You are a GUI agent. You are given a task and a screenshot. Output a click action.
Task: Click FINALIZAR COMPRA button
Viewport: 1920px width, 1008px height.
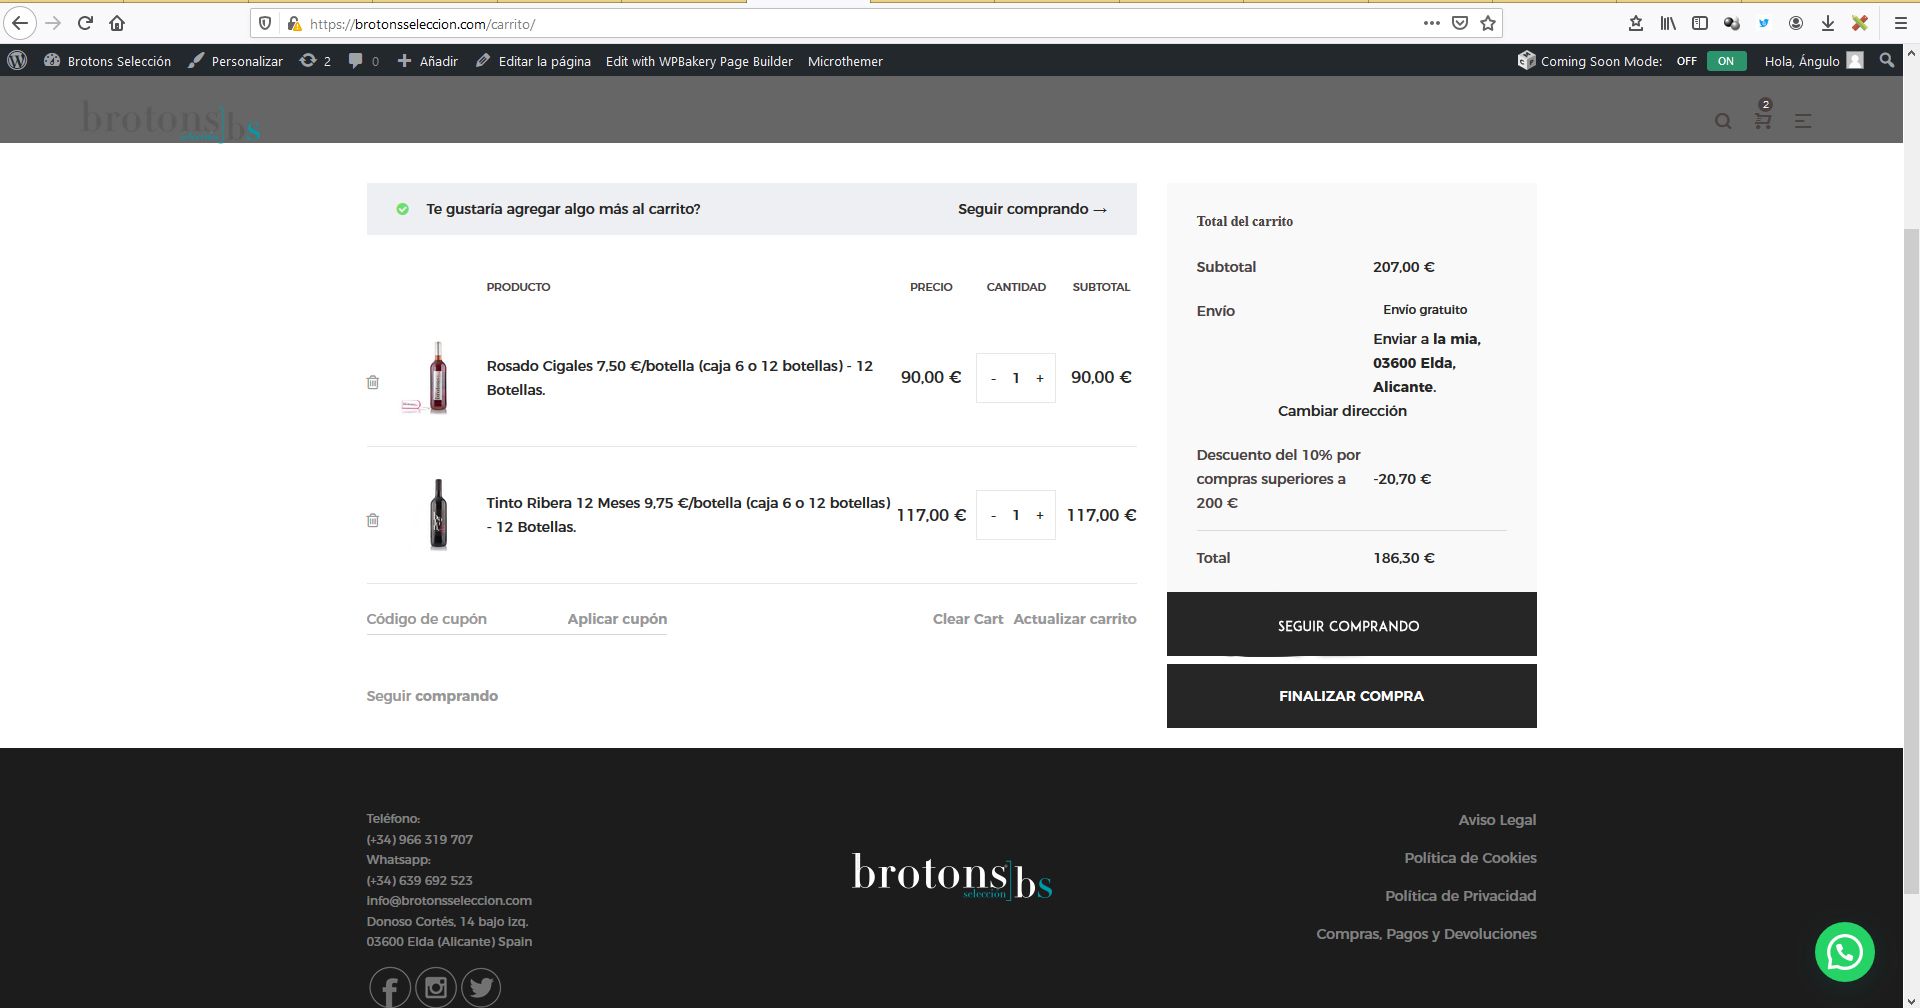(1351, 696)
